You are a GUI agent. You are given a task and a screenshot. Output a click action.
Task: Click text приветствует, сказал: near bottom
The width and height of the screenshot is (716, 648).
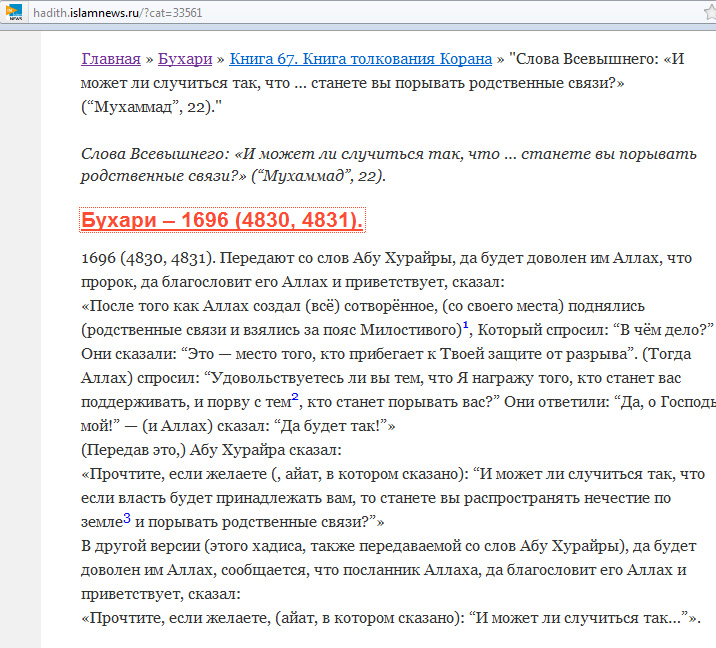pos(161,594)
